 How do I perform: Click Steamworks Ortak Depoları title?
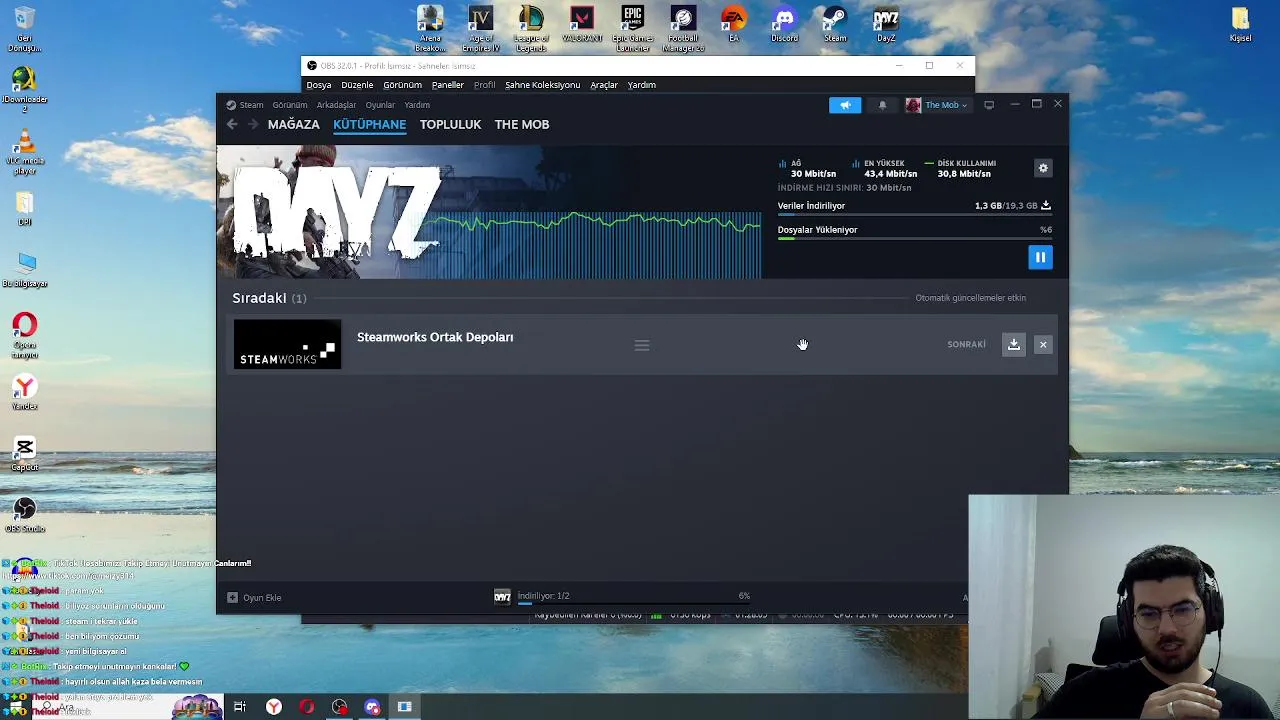[435, 337]
